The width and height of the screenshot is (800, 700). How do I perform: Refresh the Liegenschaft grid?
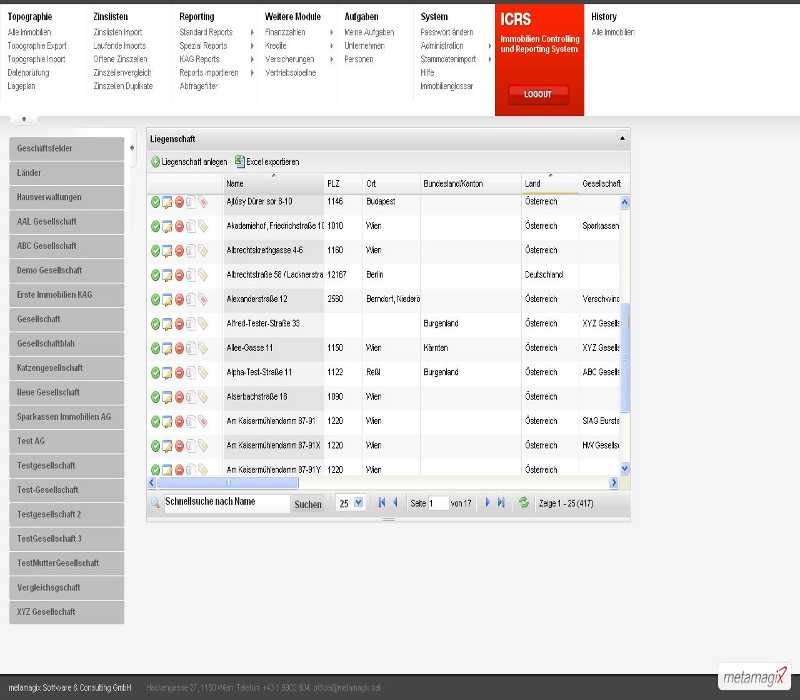523,503
